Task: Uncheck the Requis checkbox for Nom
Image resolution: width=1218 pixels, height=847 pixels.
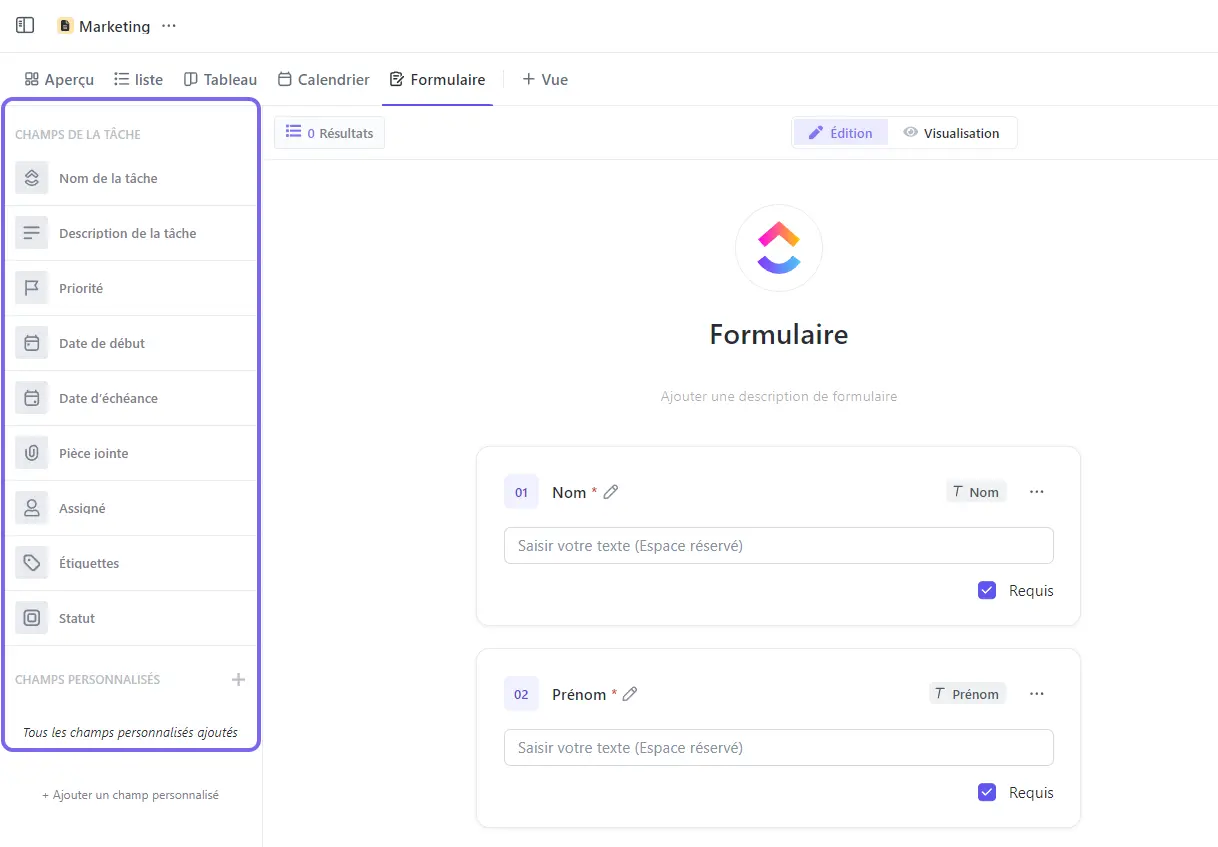Action: pos(987,590)
